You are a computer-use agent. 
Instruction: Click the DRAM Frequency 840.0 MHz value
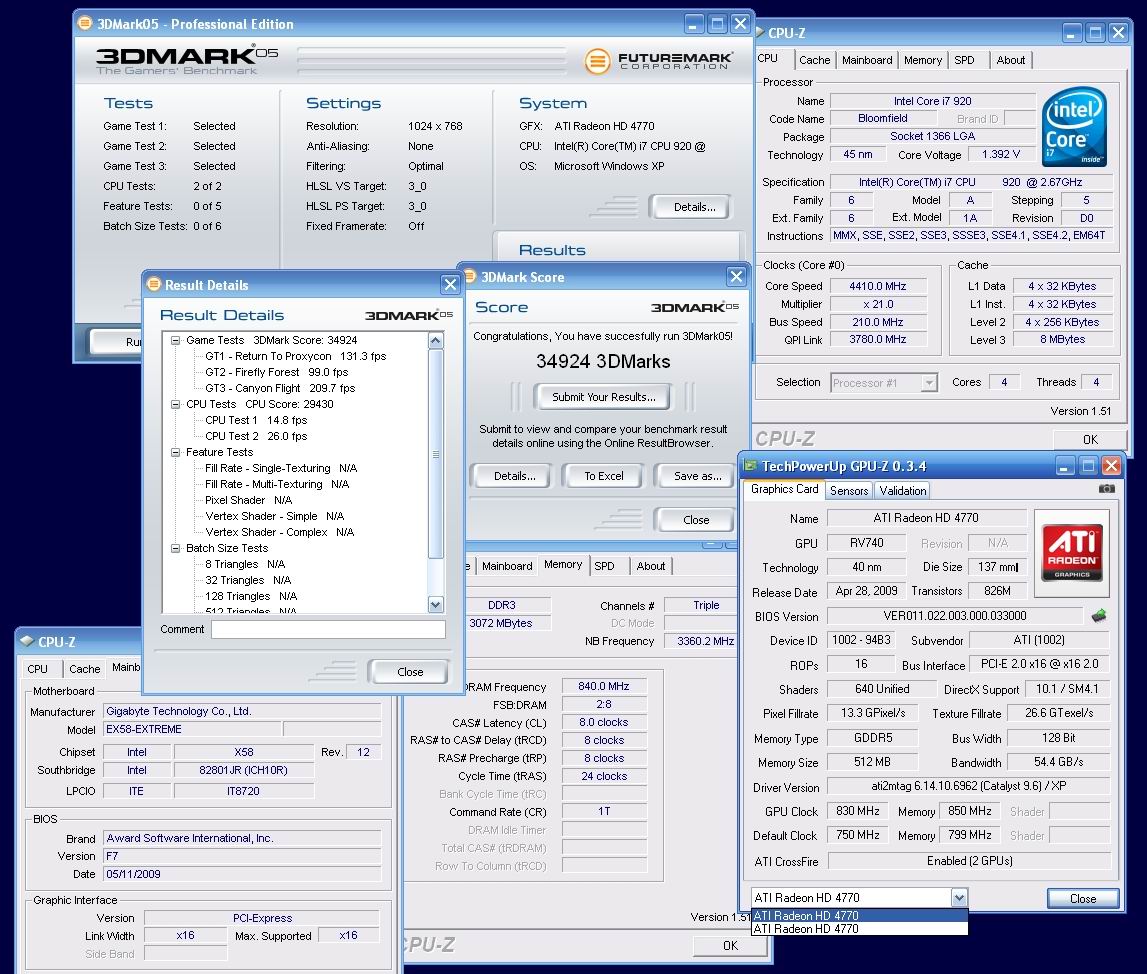click(x=603, y=686)
